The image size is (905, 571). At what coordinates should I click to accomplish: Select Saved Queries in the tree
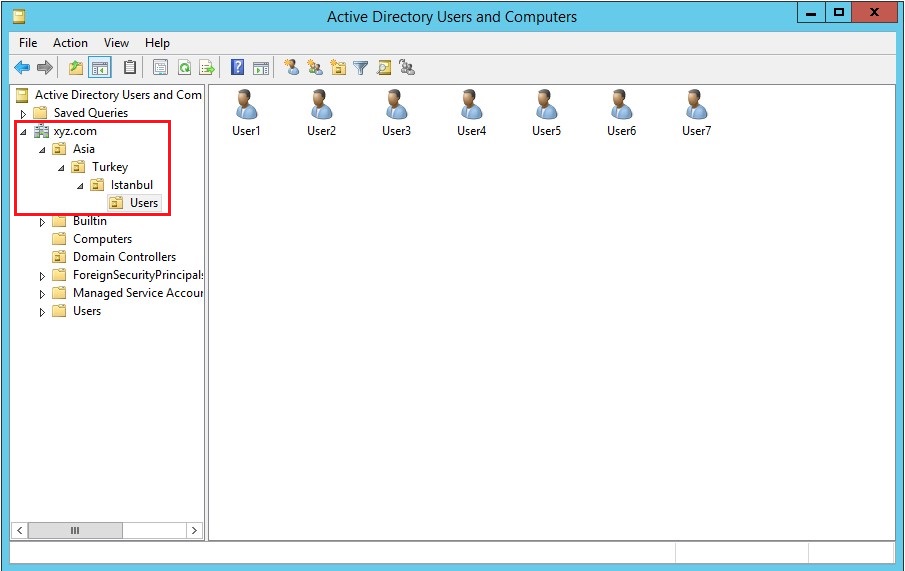point(91,113)
